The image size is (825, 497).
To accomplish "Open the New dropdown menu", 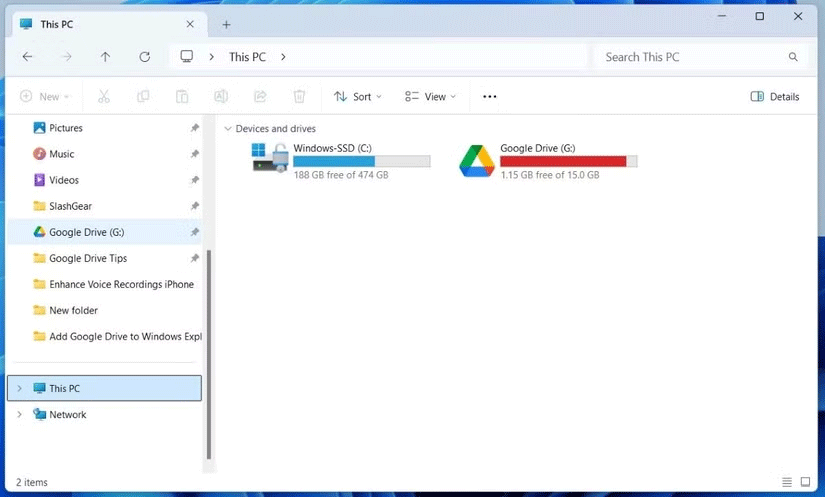I will pos(45,96).
